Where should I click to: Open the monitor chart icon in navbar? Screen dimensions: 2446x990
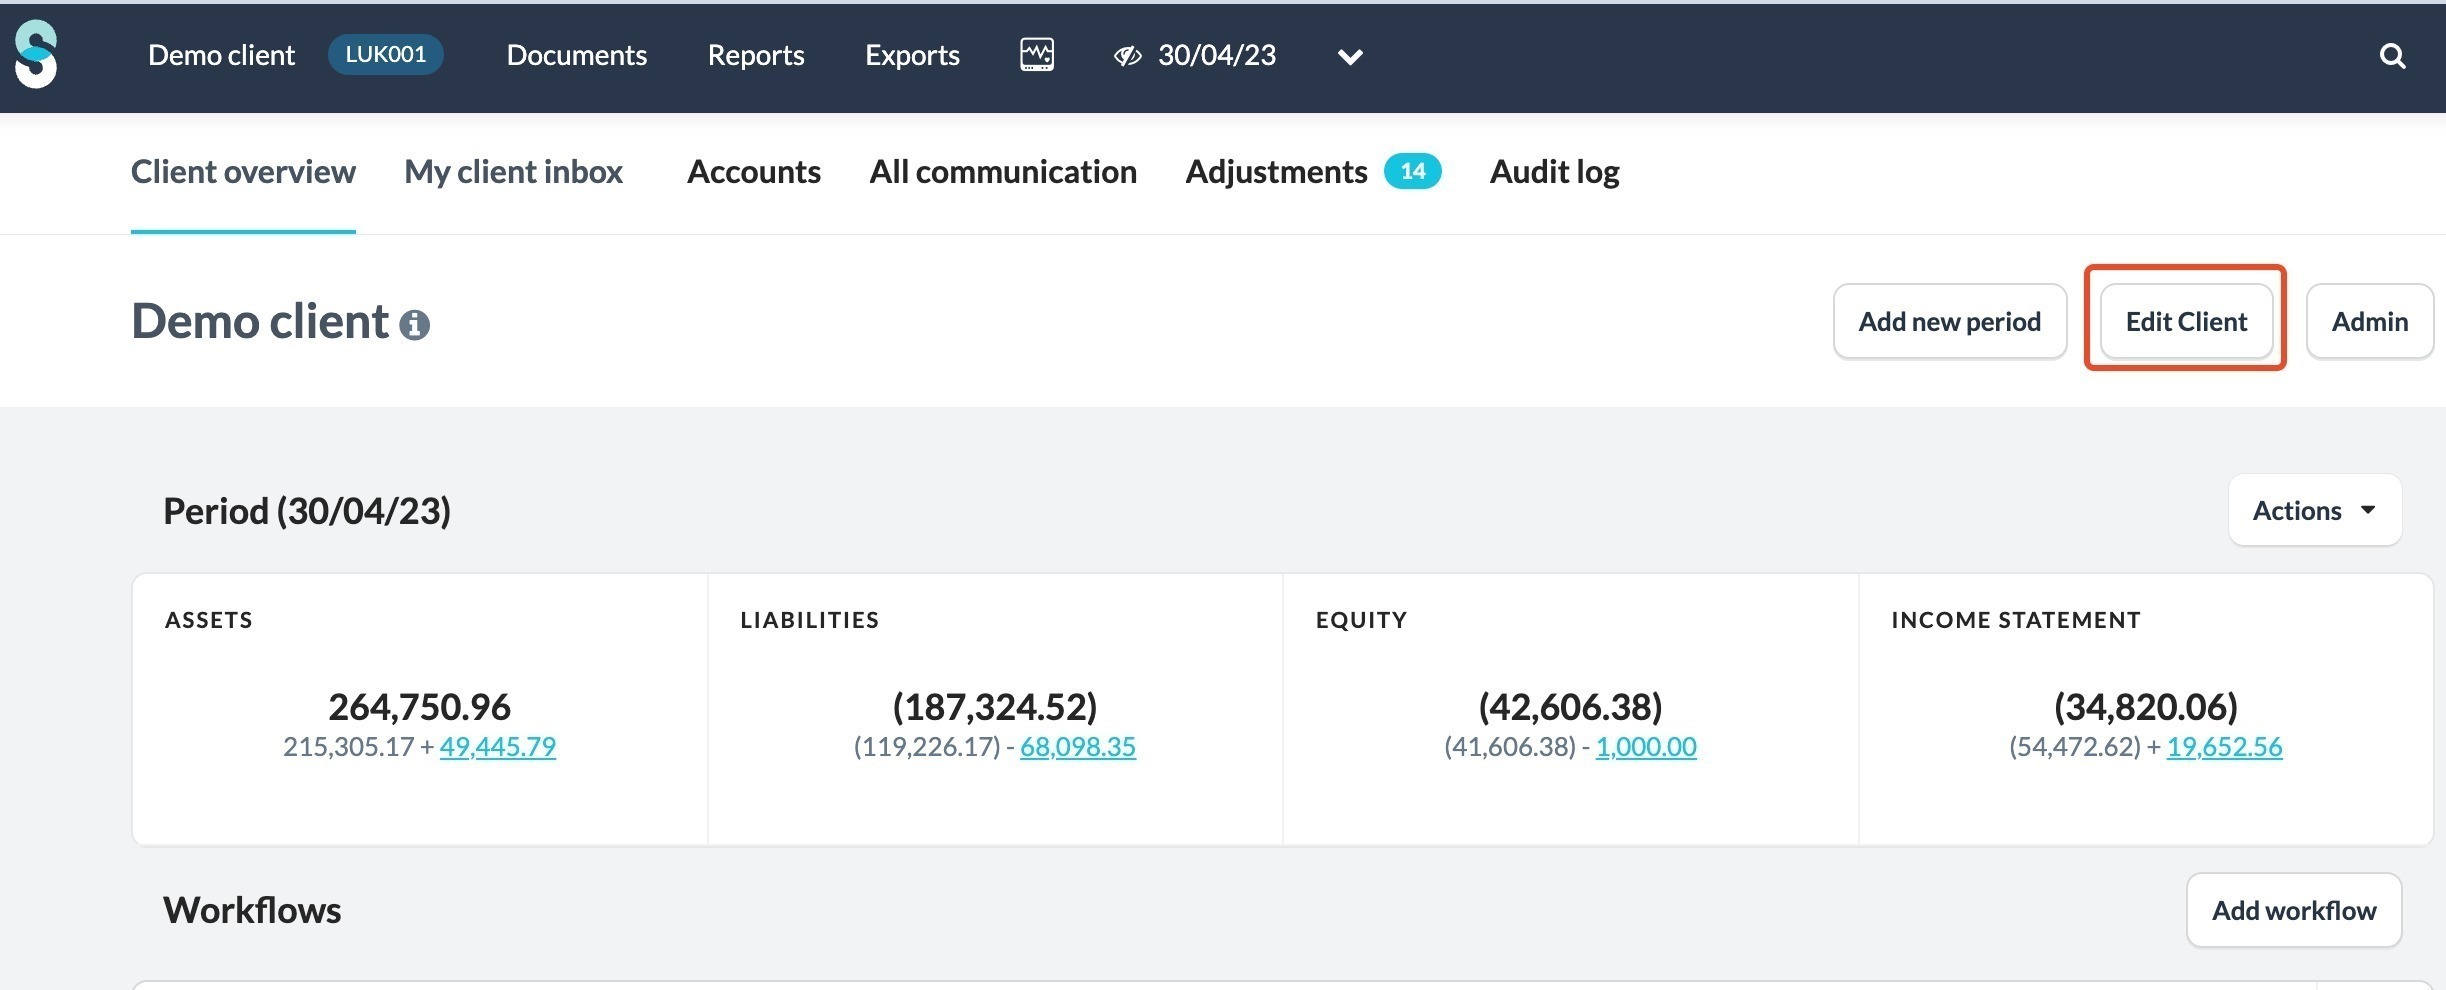point(1037,54)
